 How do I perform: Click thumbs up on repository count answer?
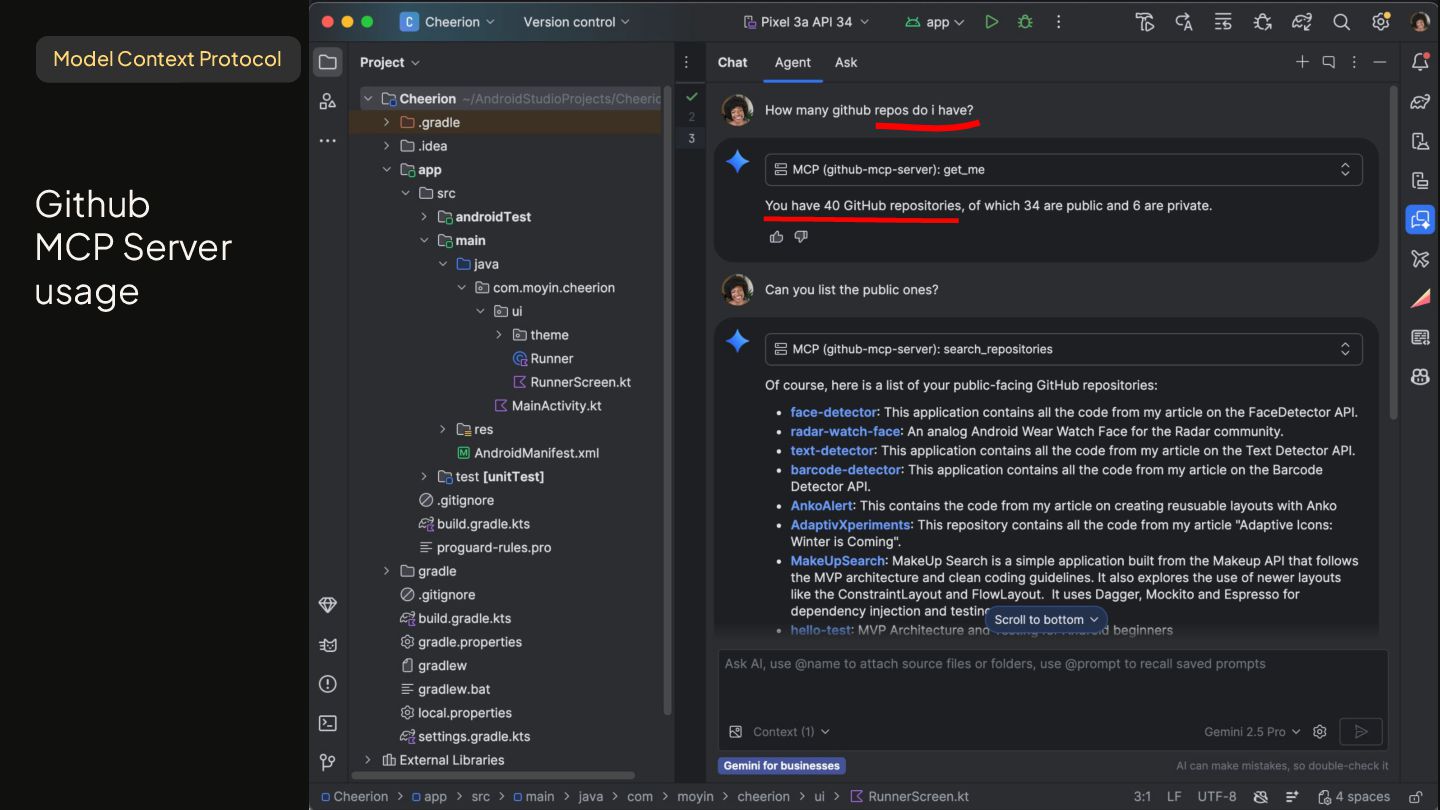776,237
